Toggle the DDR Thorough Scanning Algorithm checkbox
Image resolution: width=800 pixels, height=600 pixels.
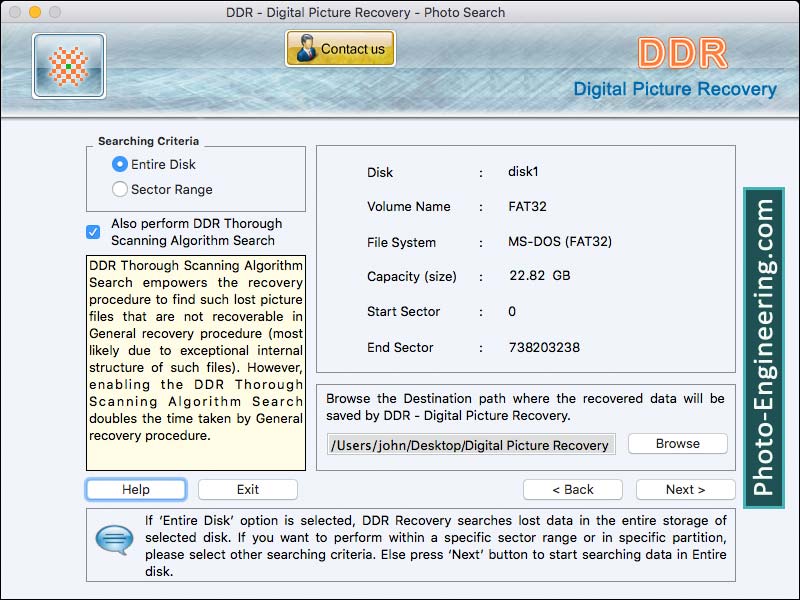[x=93, y=232]
